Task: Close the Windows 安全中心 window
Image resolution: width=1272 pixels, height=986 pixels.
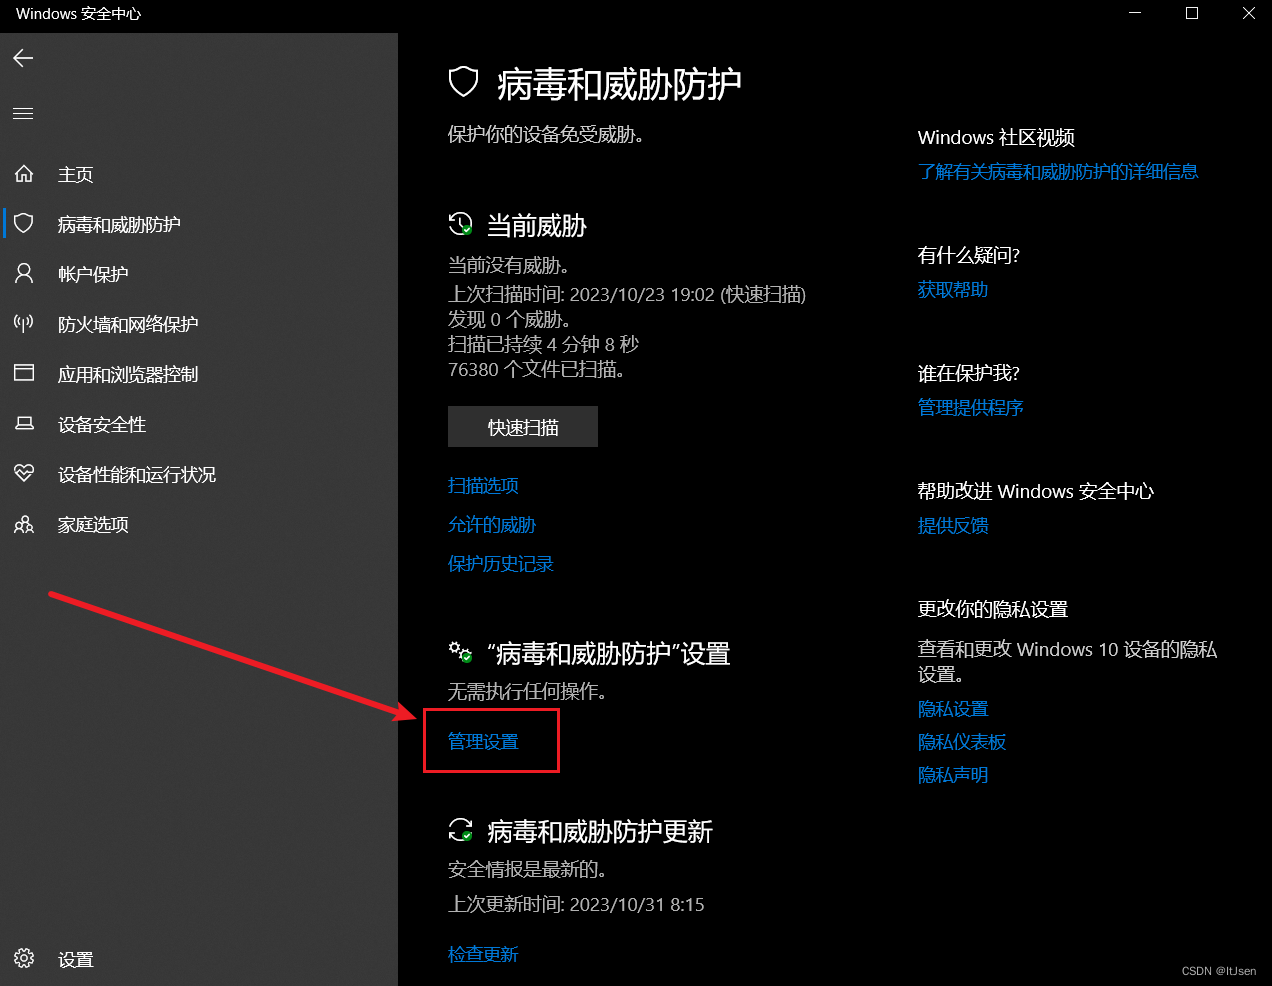Action: tap(1249, 13)
